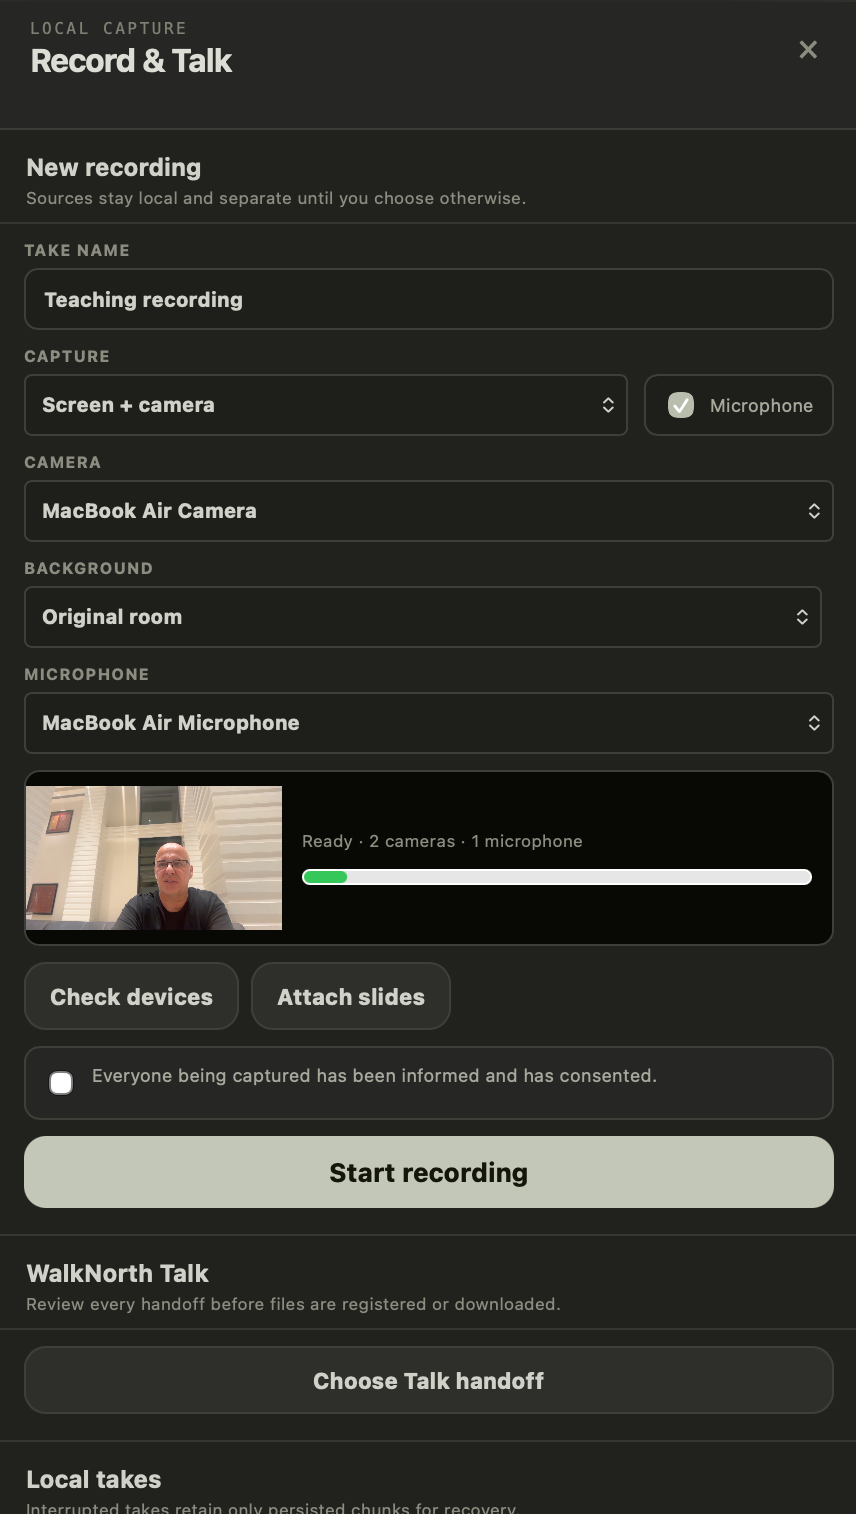Toggle the Microphone checkbox
The width and height of the screenshot is (856, 1514).
[x=681, y=405]
